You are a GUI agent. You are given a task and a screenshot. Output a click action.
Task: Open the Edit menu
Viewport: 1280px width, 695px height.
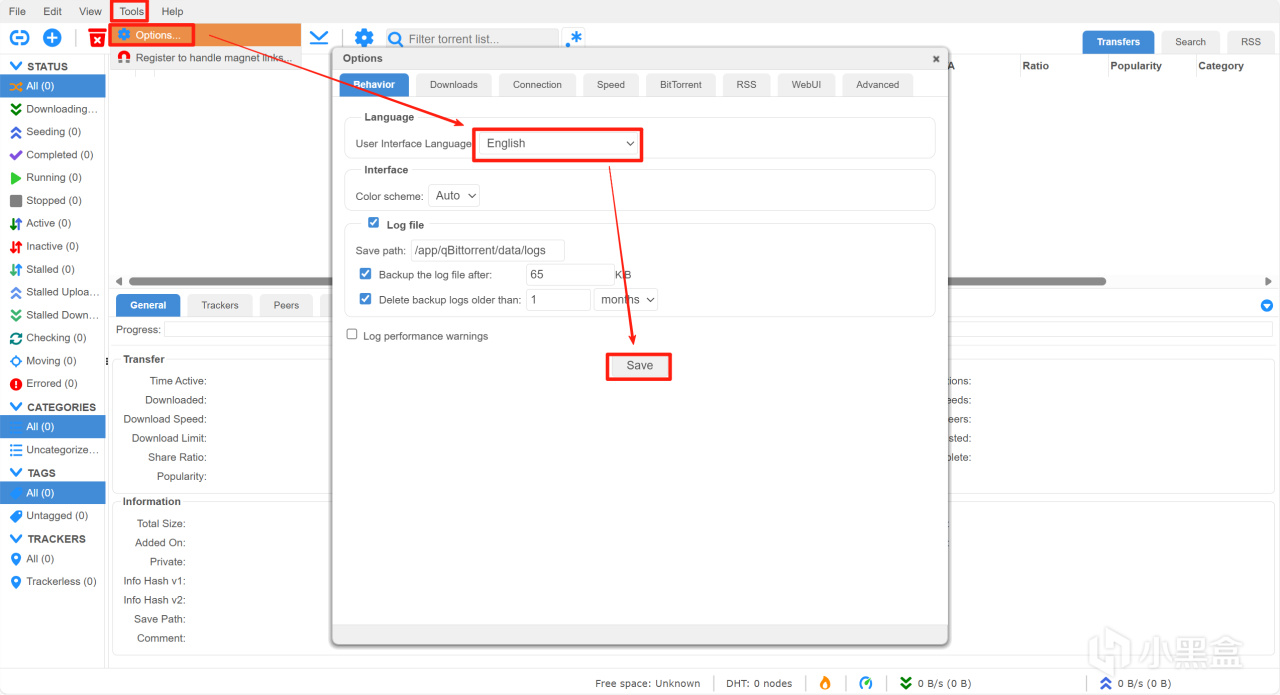[x=52, y=12]
